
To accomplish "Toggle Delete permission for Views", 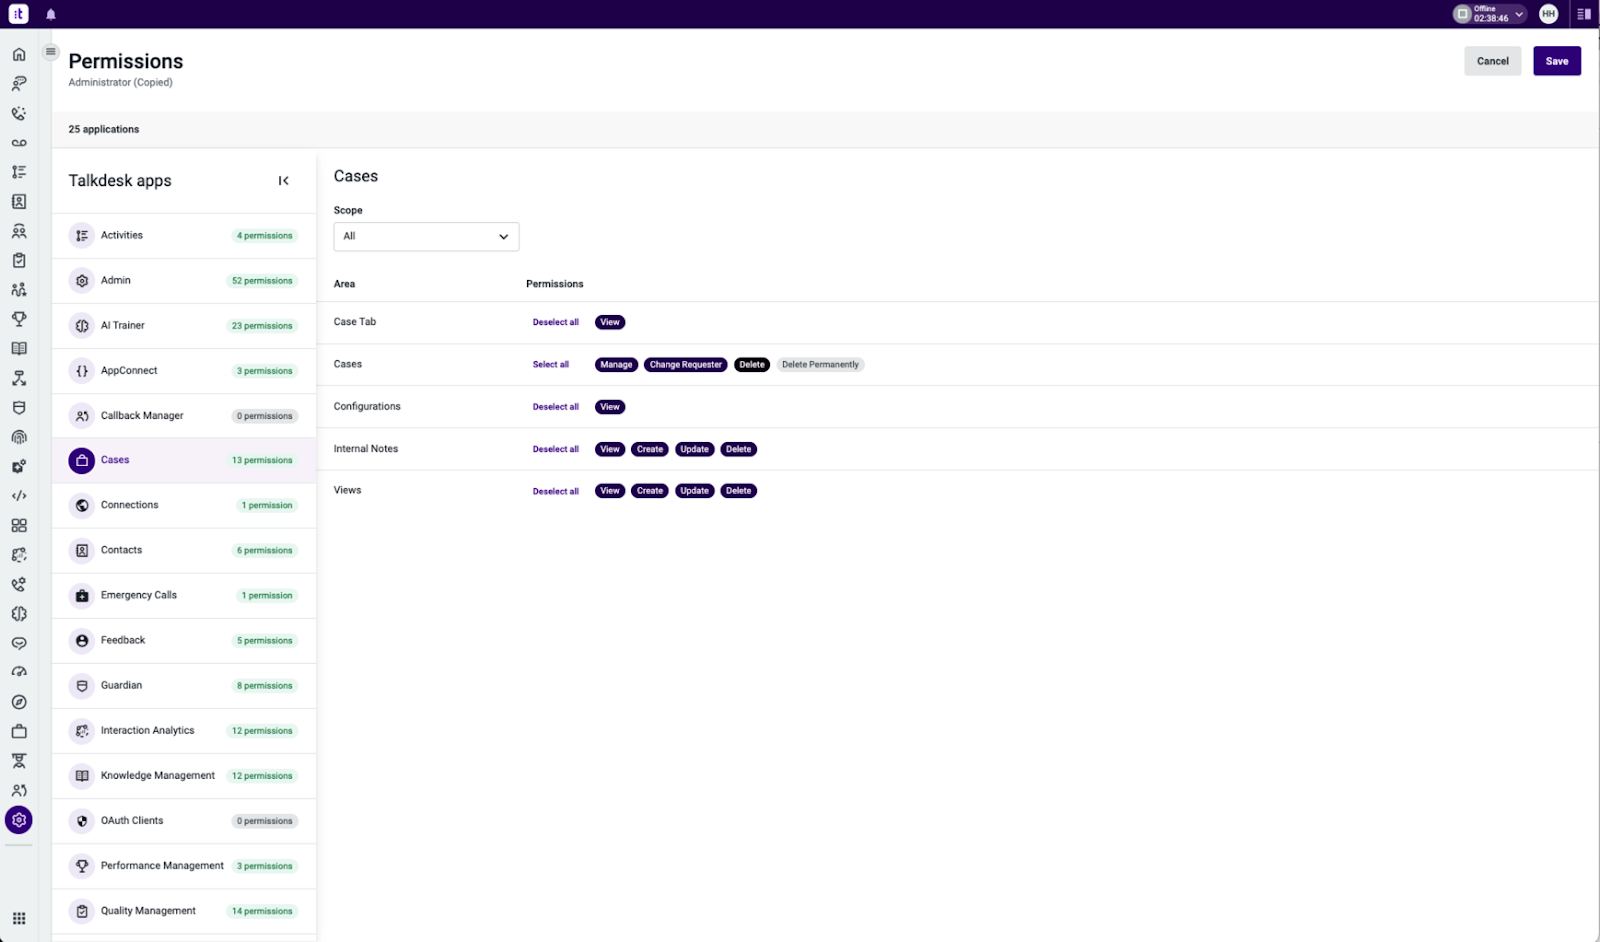I will tap(738, 491).
